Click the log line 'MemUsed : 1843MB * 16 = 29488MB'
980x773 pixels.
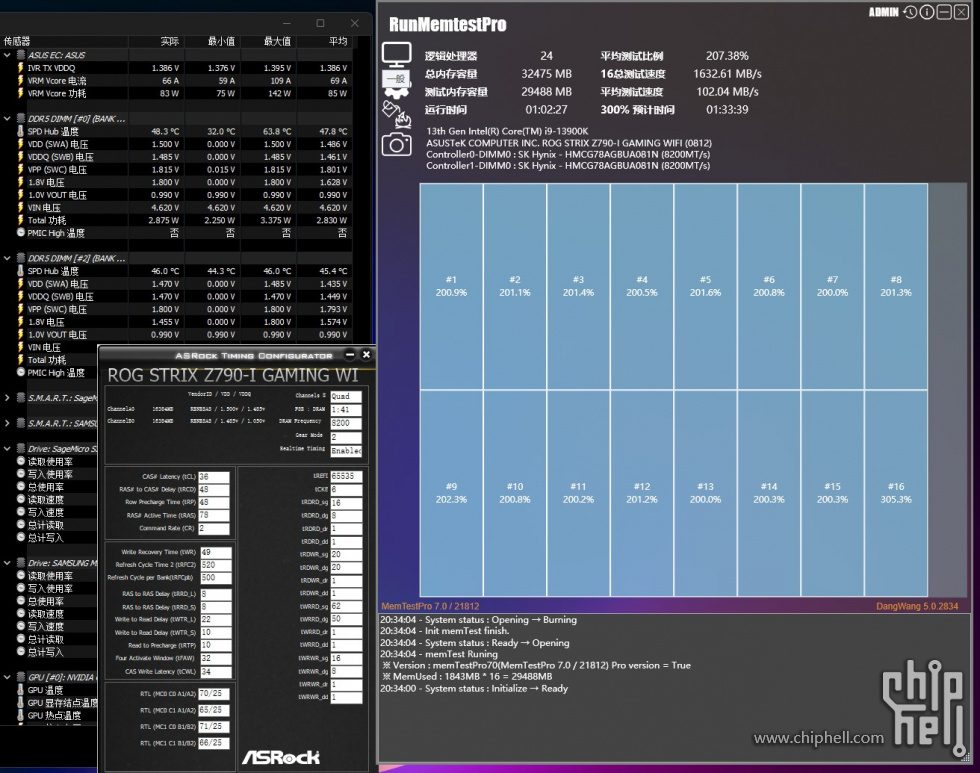click(471, 677)
